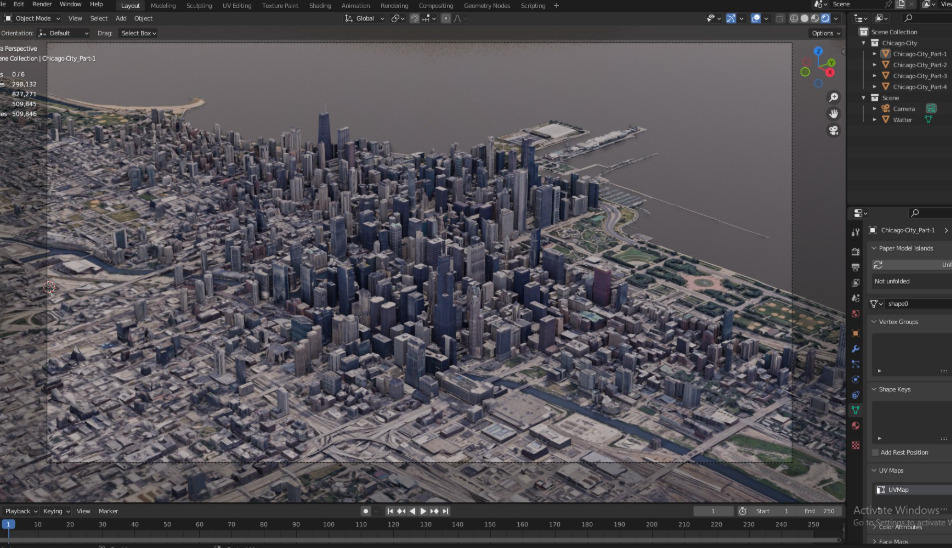Collapse the Chicago-City collection
The image size is (952, 548).
tap(864, 43)
